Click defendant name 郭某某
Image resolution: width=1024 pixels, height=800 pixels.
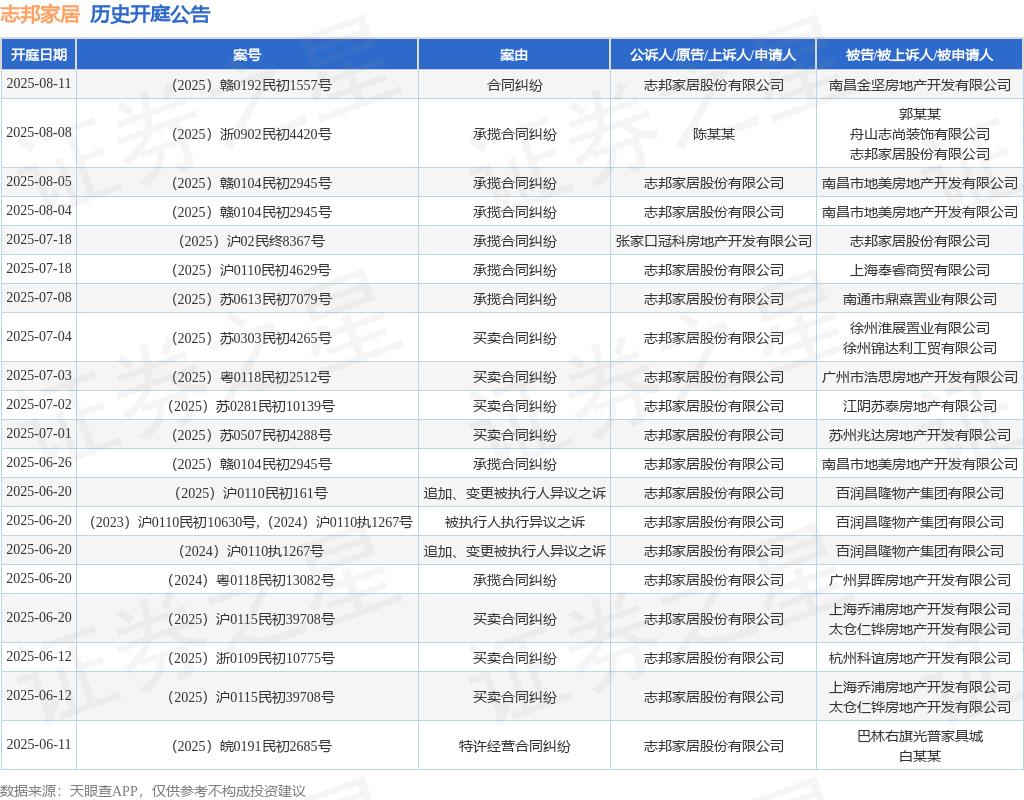coord(920,114)
